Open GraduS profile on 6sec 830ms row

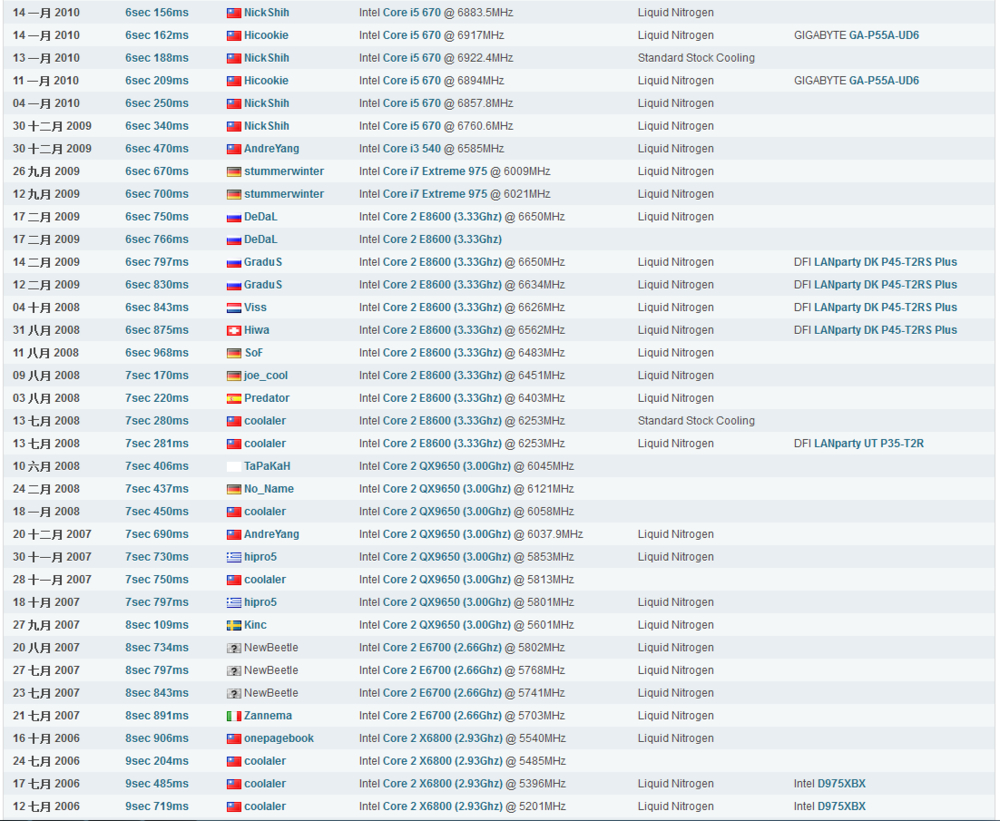[x=263, y=285]
